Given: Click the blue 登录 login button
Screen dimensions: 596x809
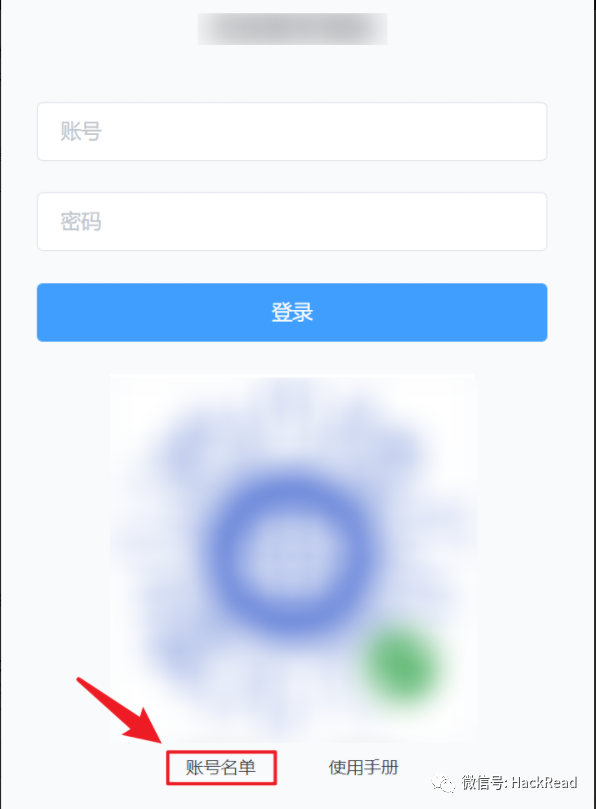Looking at the screenshot, I should (292, 312).
